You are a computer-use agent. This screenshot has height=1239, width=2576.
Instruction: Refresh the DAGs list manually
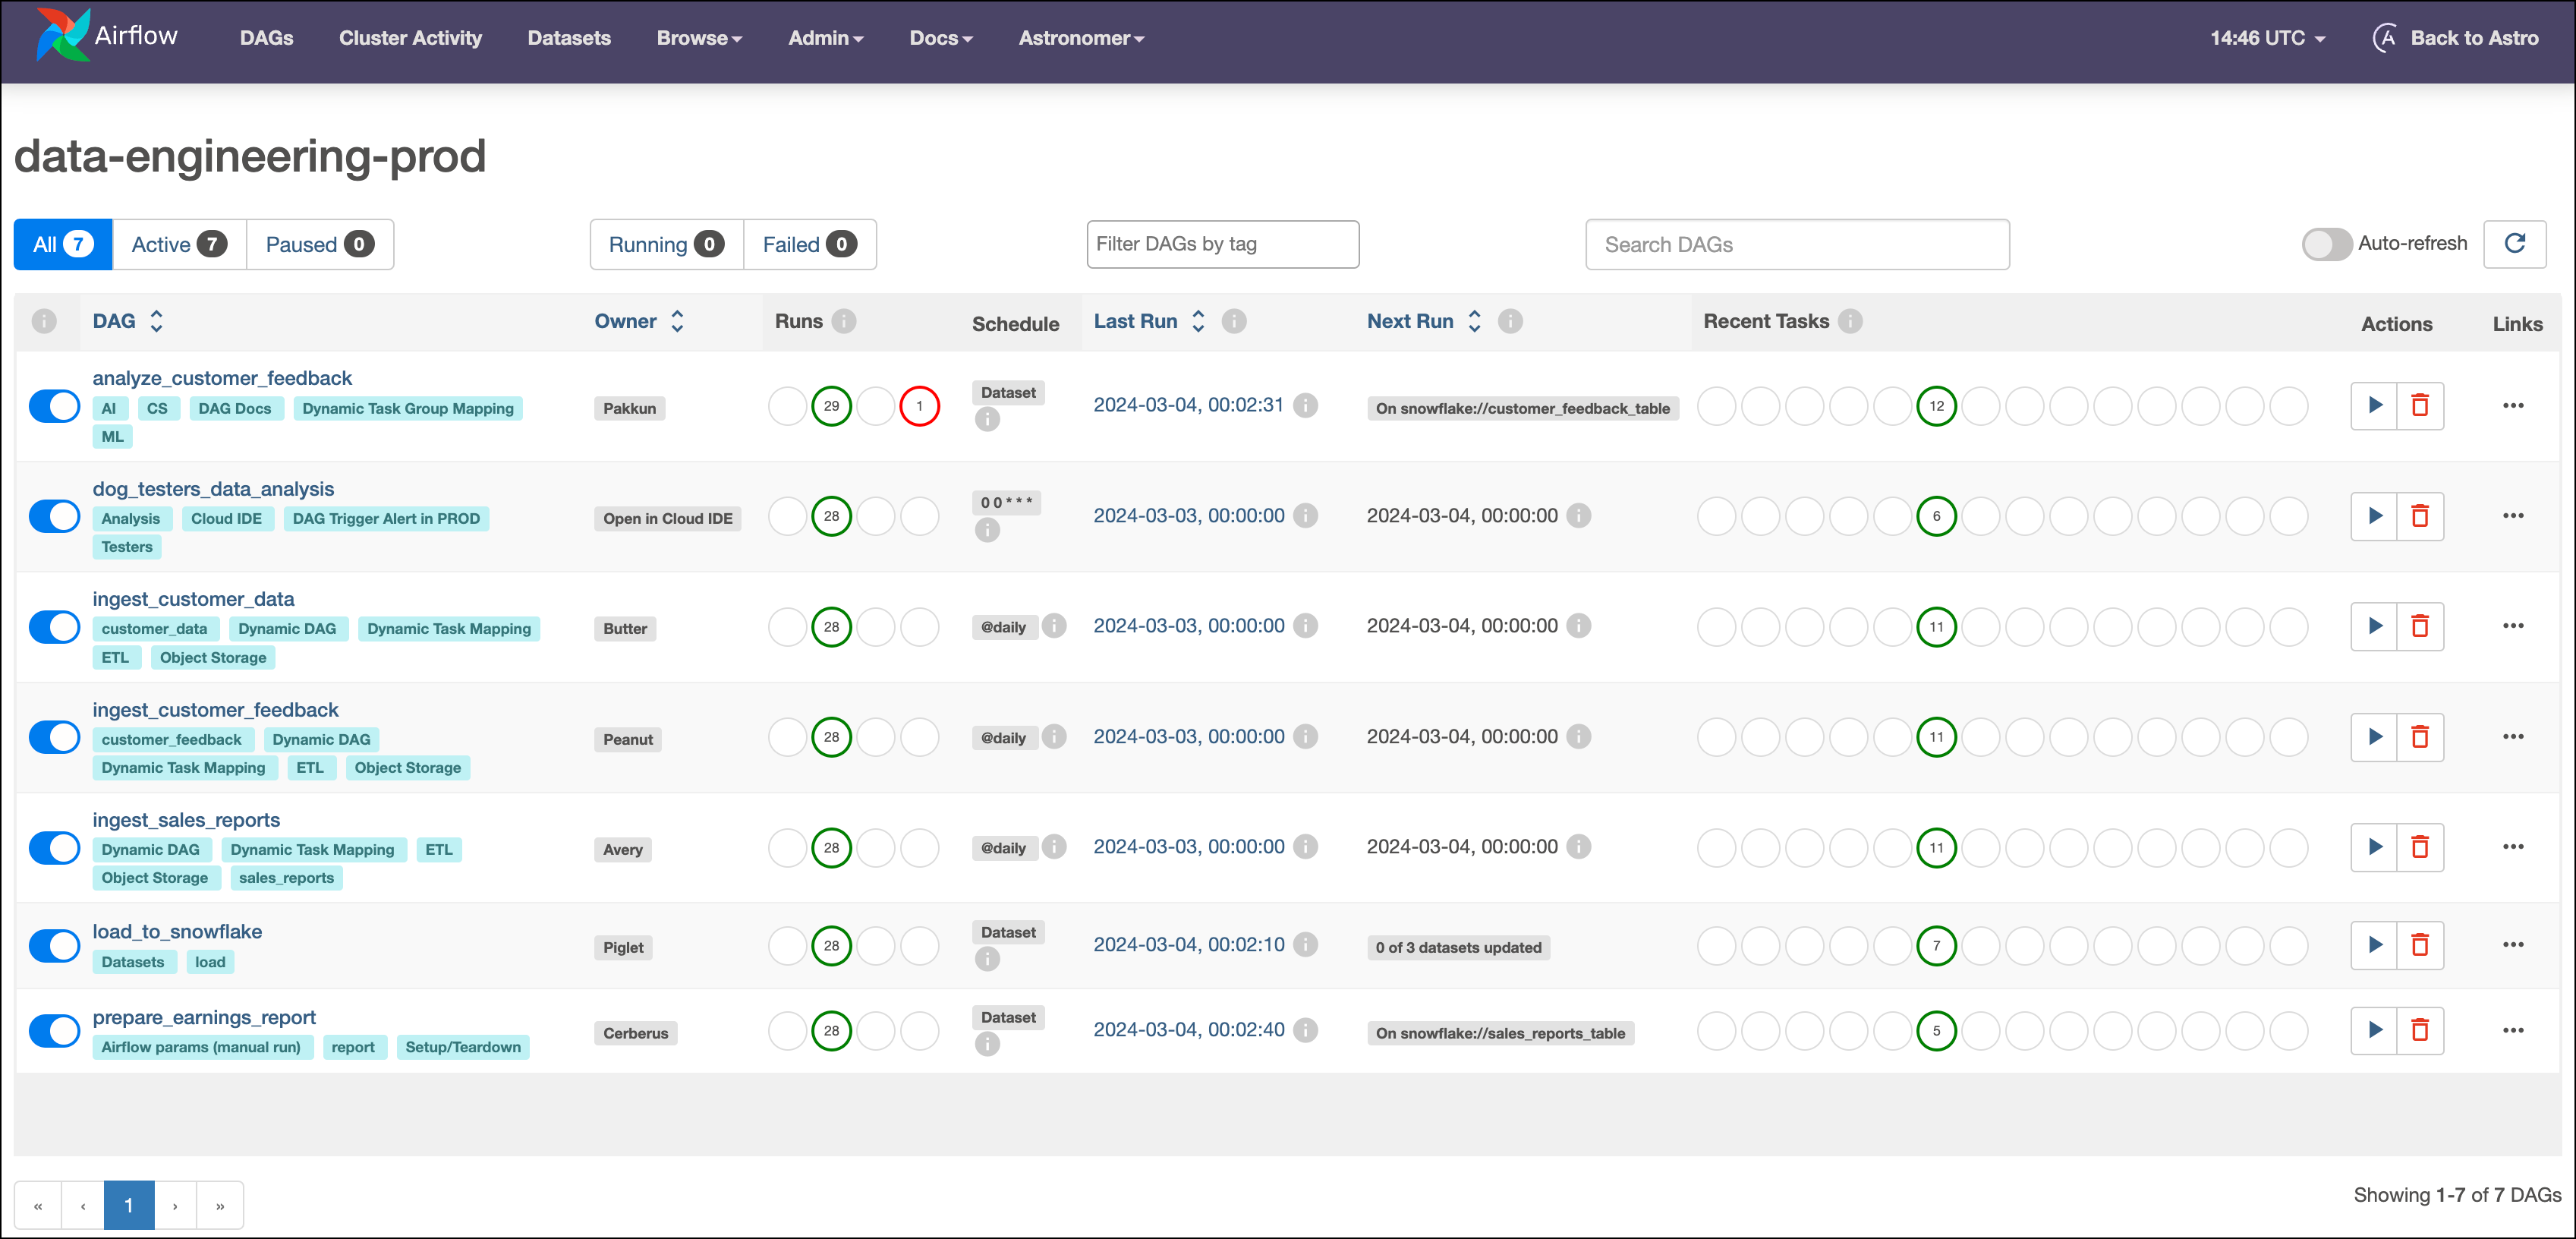[x=2516, y=244]
